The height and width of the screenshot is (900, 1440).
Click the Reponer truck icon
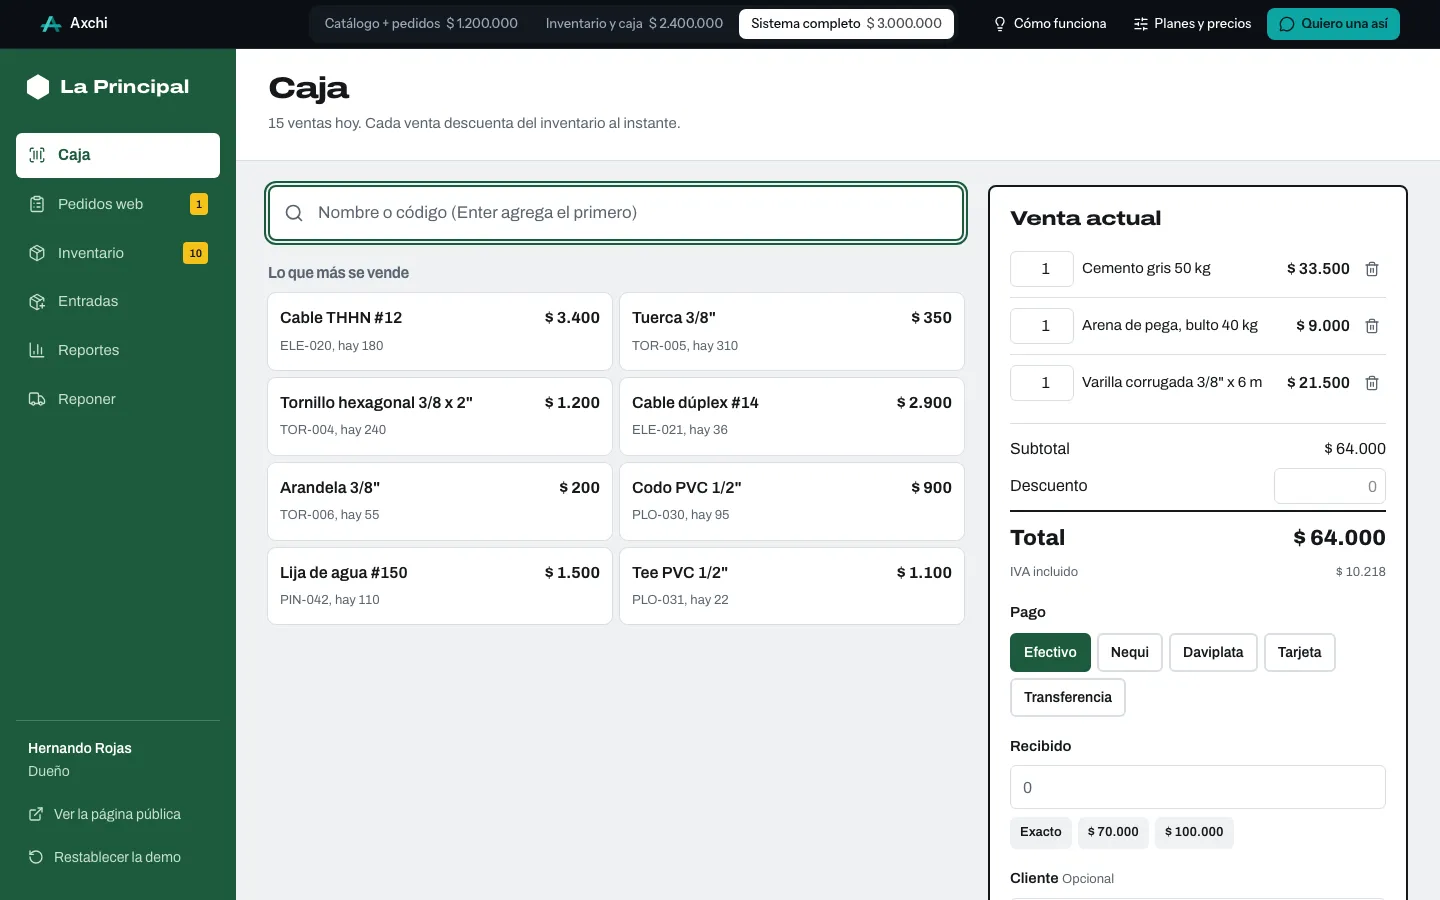tap(37, 399)
